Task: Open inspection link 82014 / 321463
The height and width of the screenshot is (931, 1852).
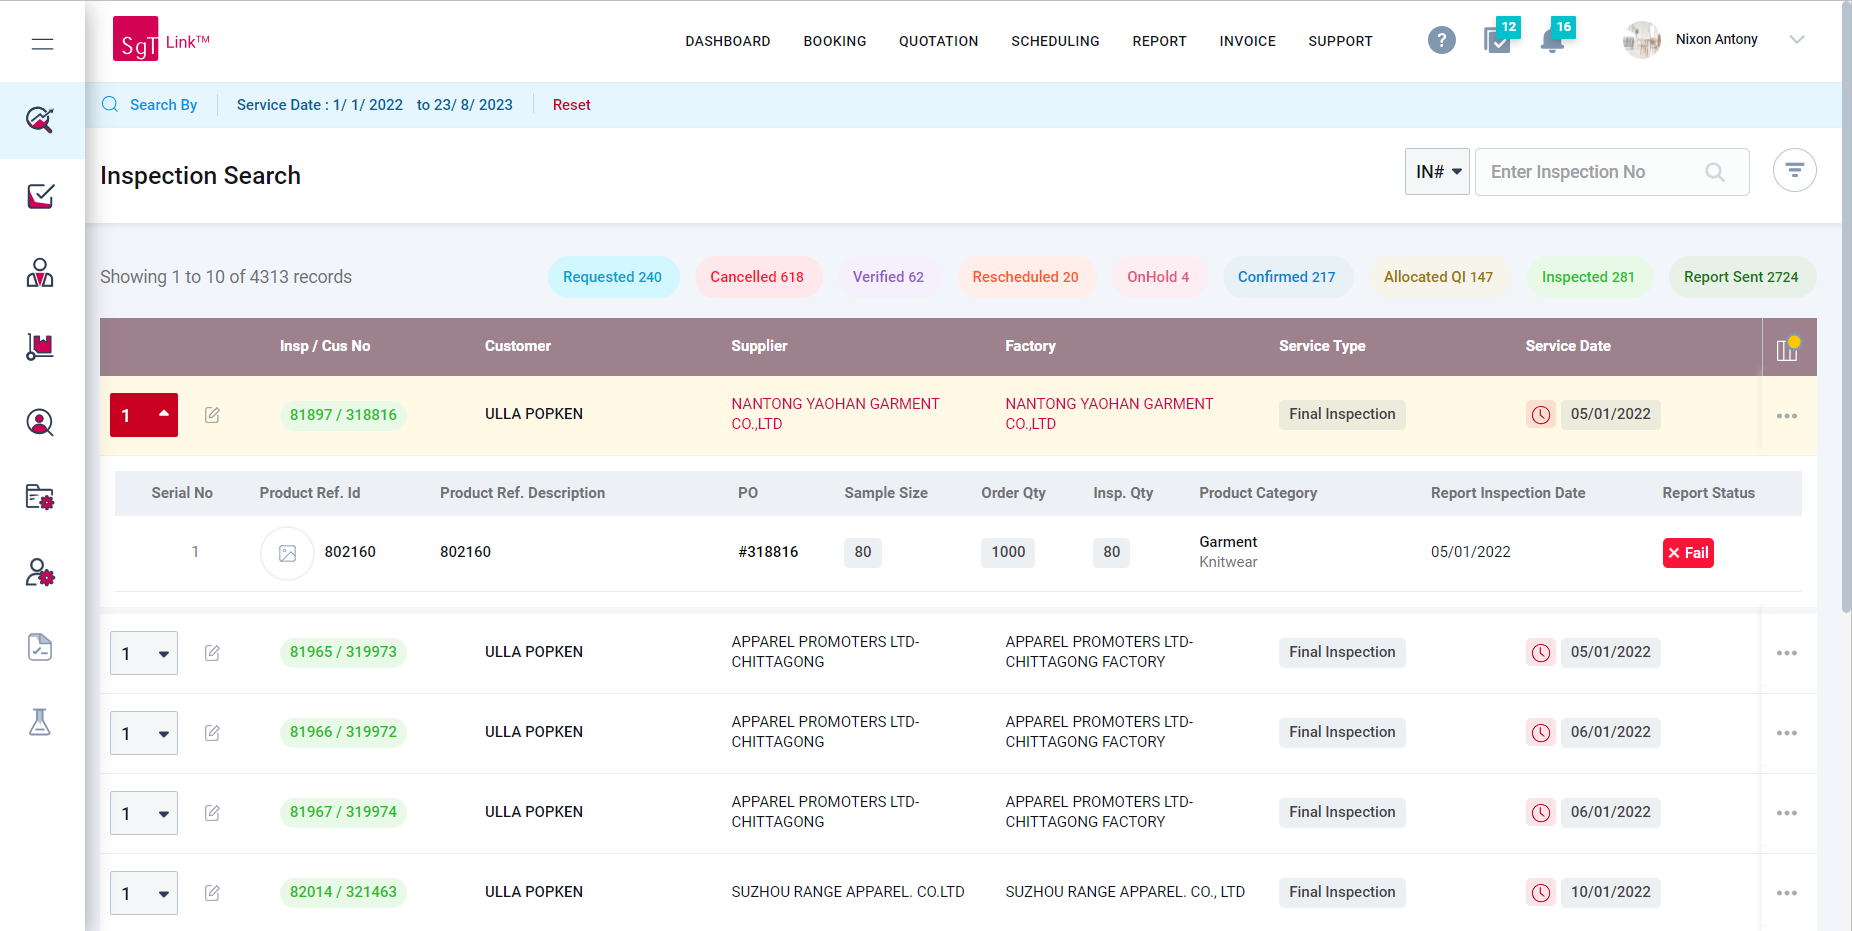Action: [x=343, y=892]
